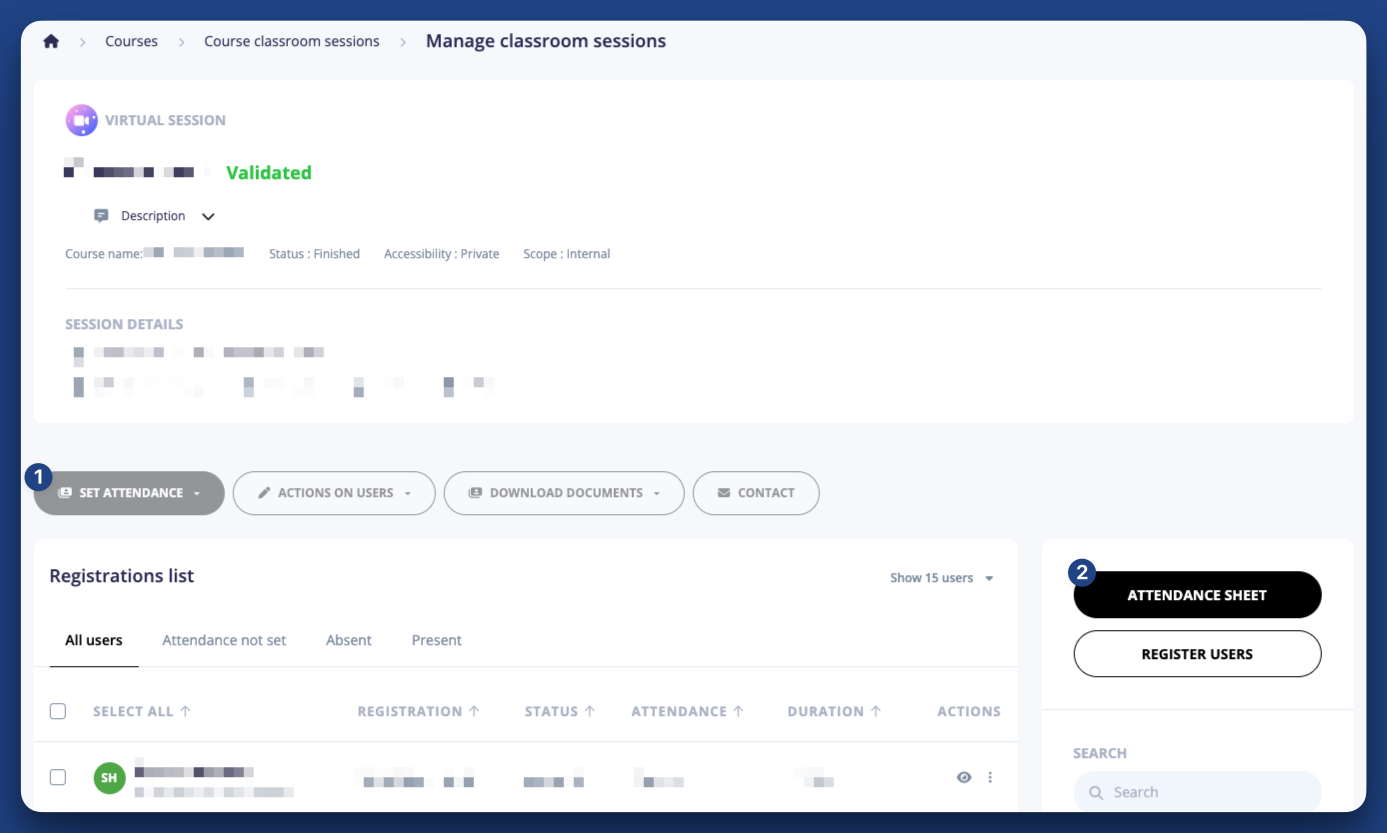Switch to the Absent tab
Viewport: 1387px width, 833px height.
(x=348, y=640)
